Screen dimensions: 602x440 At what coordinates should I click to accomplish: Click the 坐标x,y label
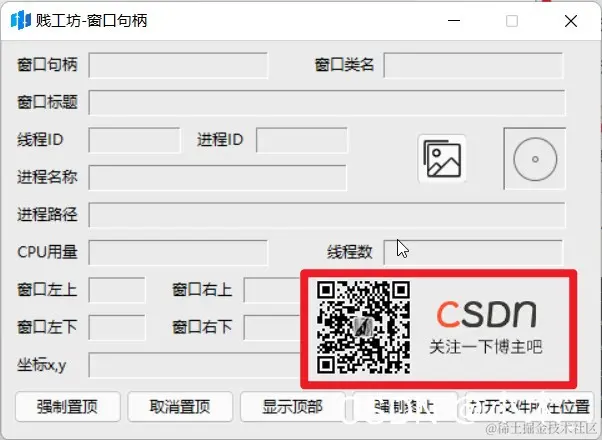click(x=41, y=365)
